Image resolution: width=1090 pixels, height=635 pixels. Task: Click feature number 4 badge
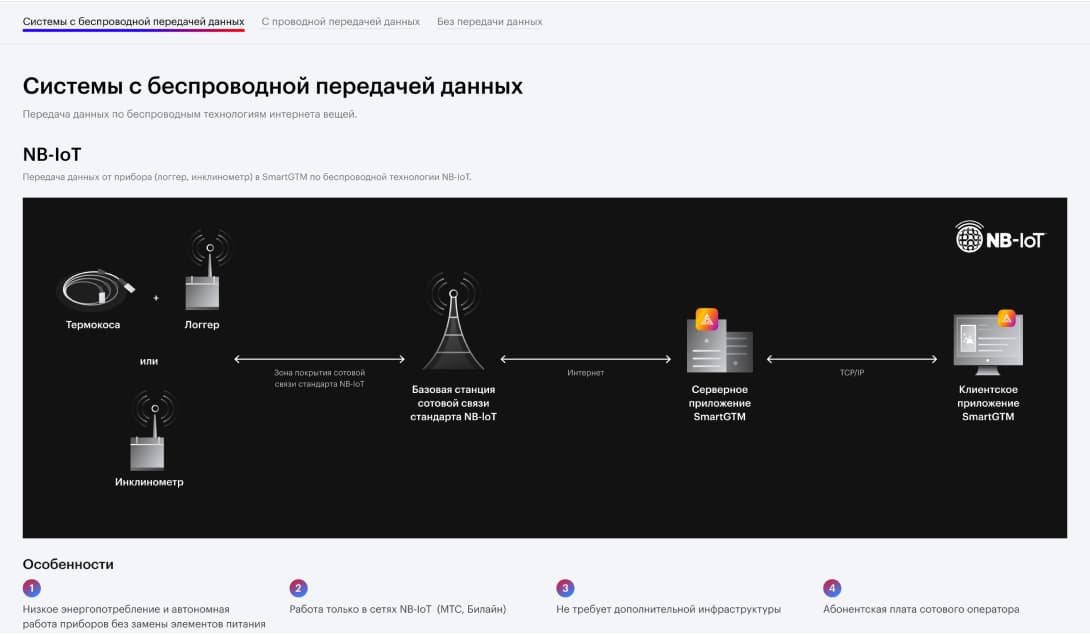point(832,588)
